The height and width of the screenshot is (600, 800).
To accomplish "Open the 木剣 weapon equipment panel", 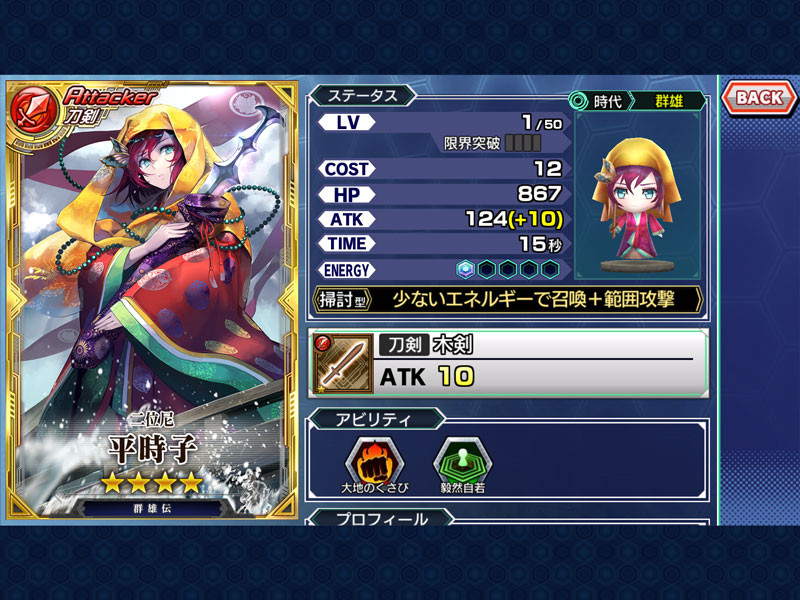I will (508, 364).
